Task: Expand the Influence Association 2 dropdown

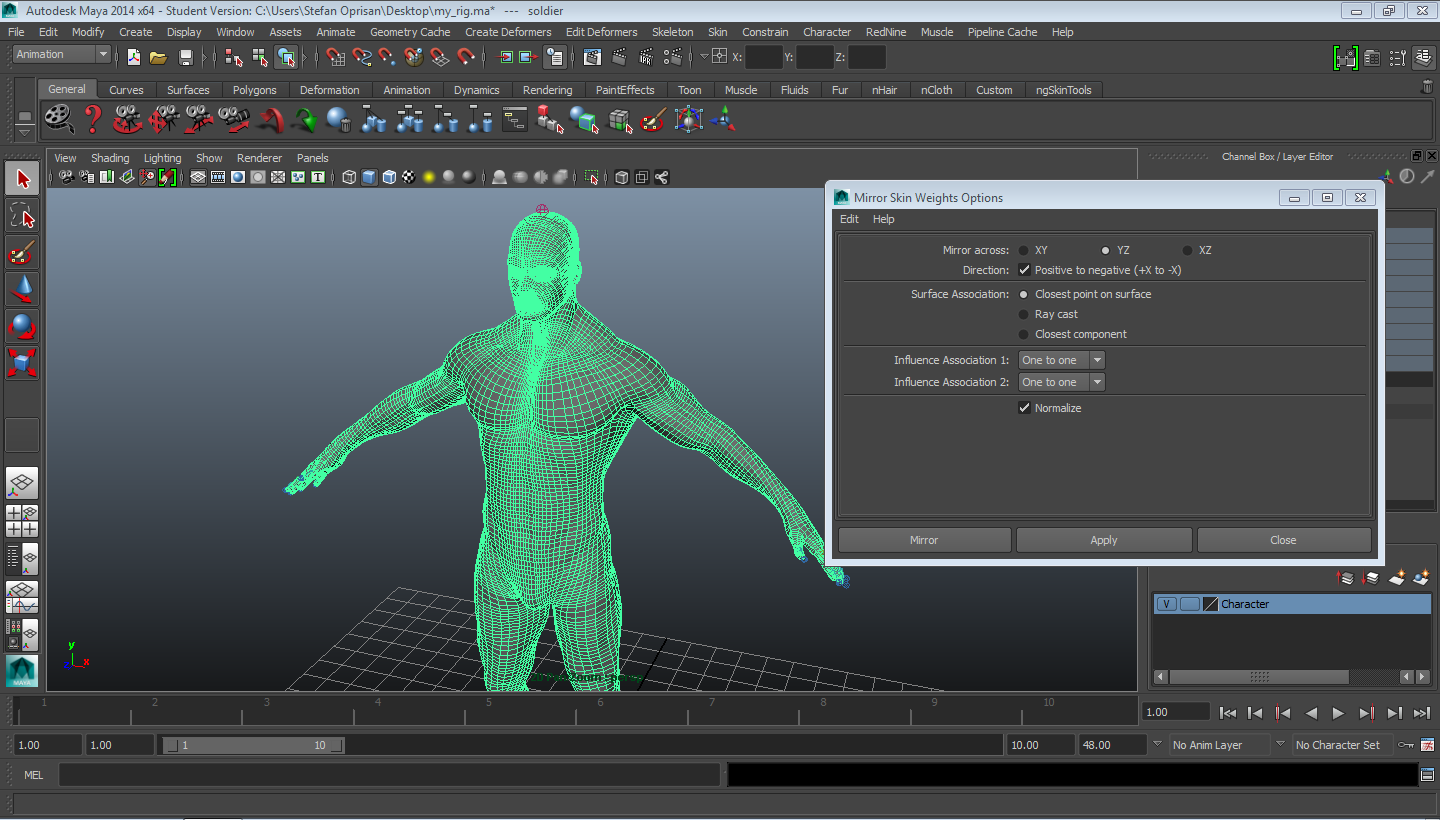Action: 1061,382
